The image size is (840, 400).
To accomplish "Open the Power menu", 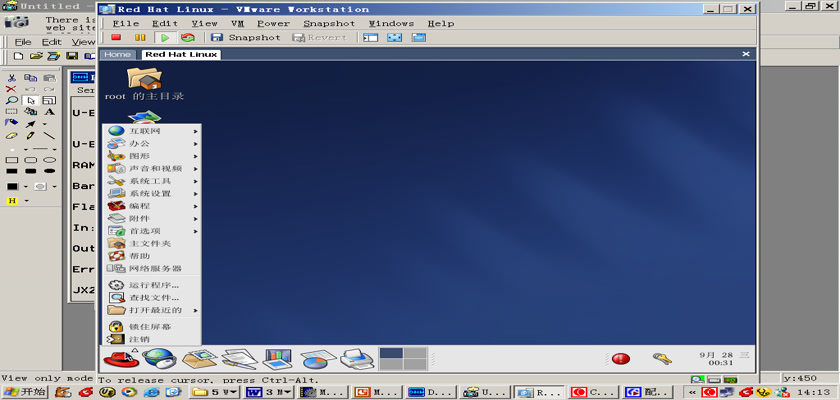I will (273, 24).
